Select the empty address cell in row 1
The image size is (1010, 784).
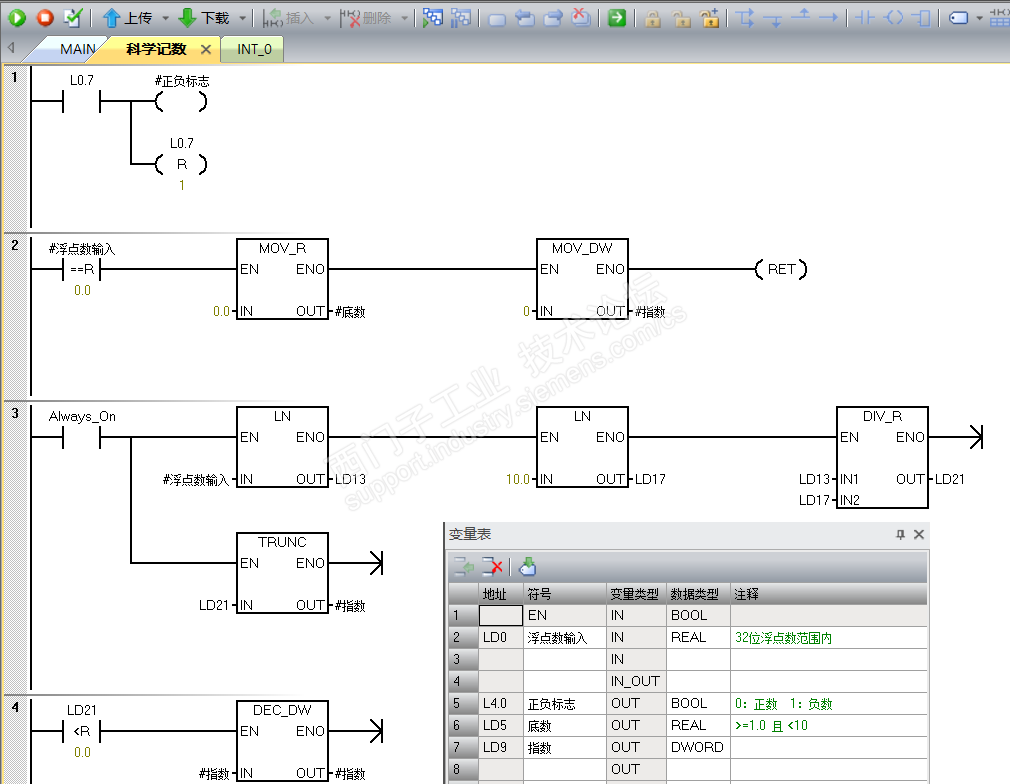[x=500, y=616]
